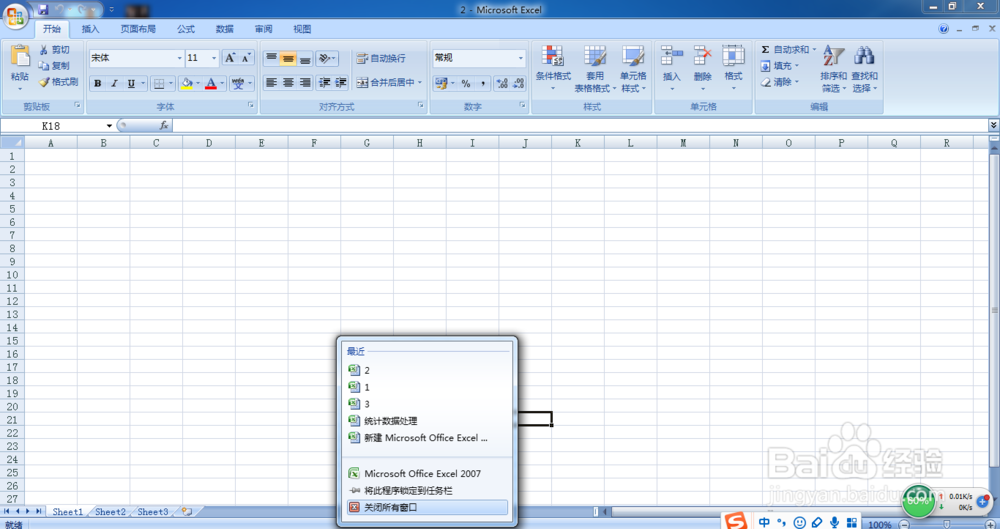
Task: Click decrease decimal icon
Action: point(518,83)
